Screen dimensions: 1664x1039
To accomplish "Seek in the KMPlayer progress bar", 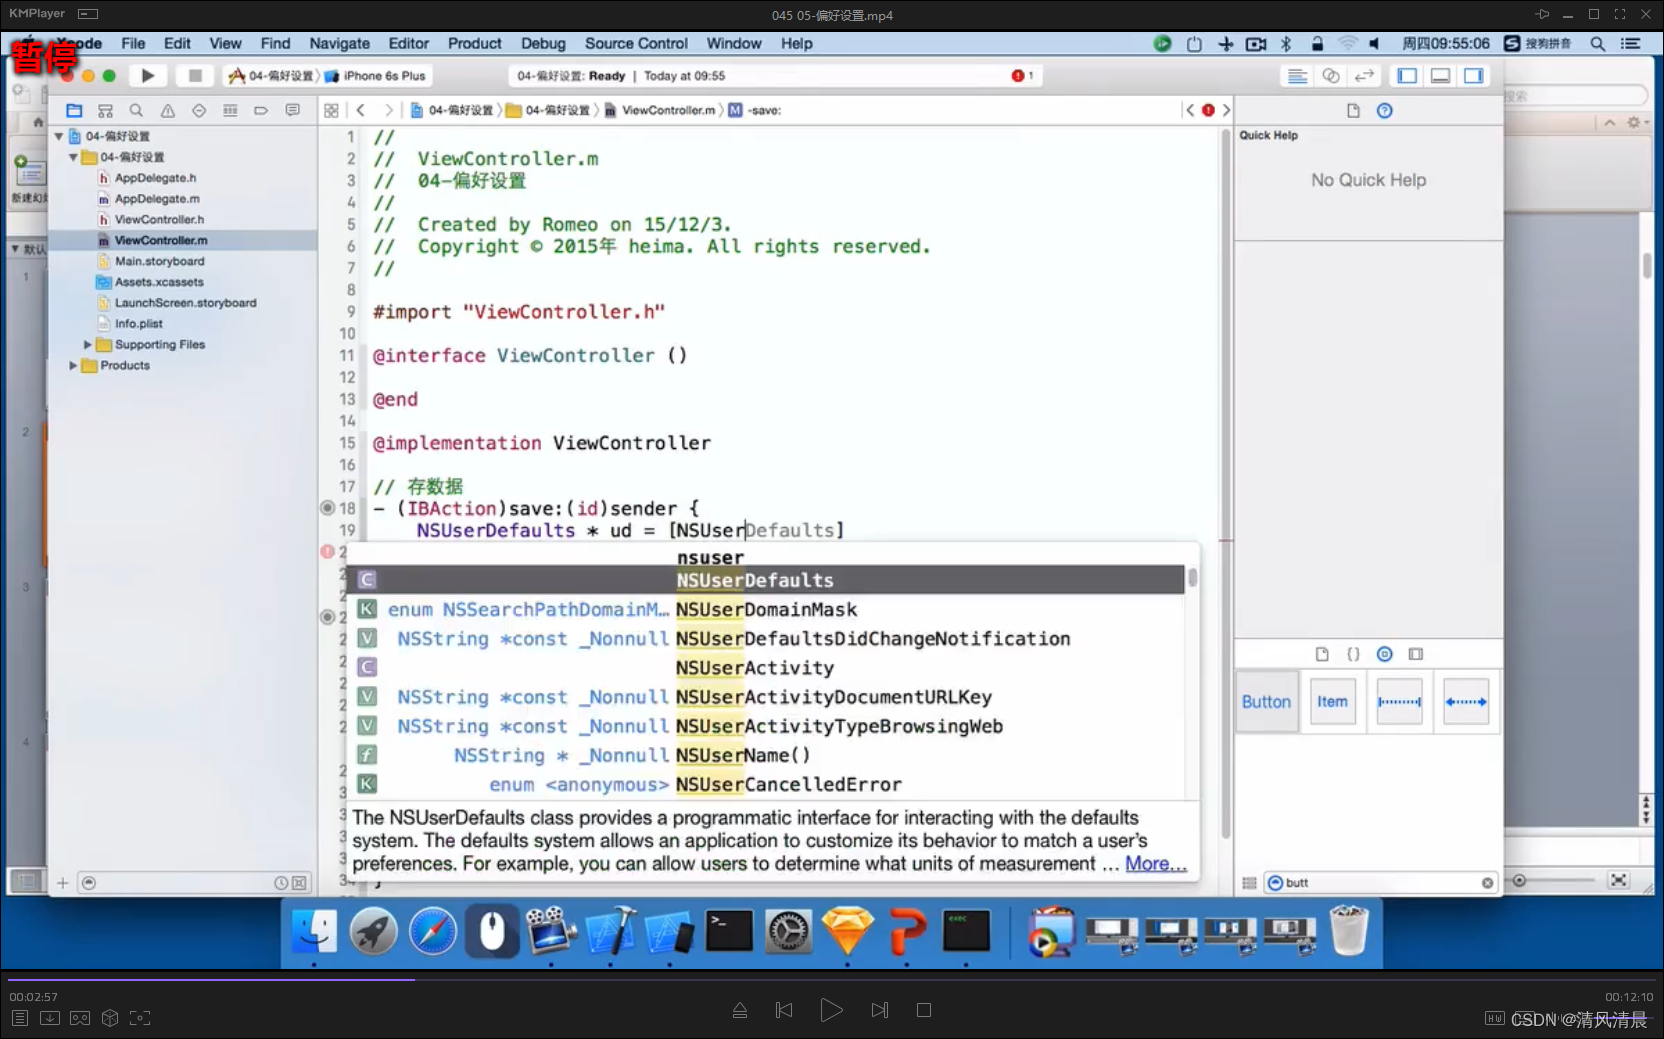I will click(832, 979).
